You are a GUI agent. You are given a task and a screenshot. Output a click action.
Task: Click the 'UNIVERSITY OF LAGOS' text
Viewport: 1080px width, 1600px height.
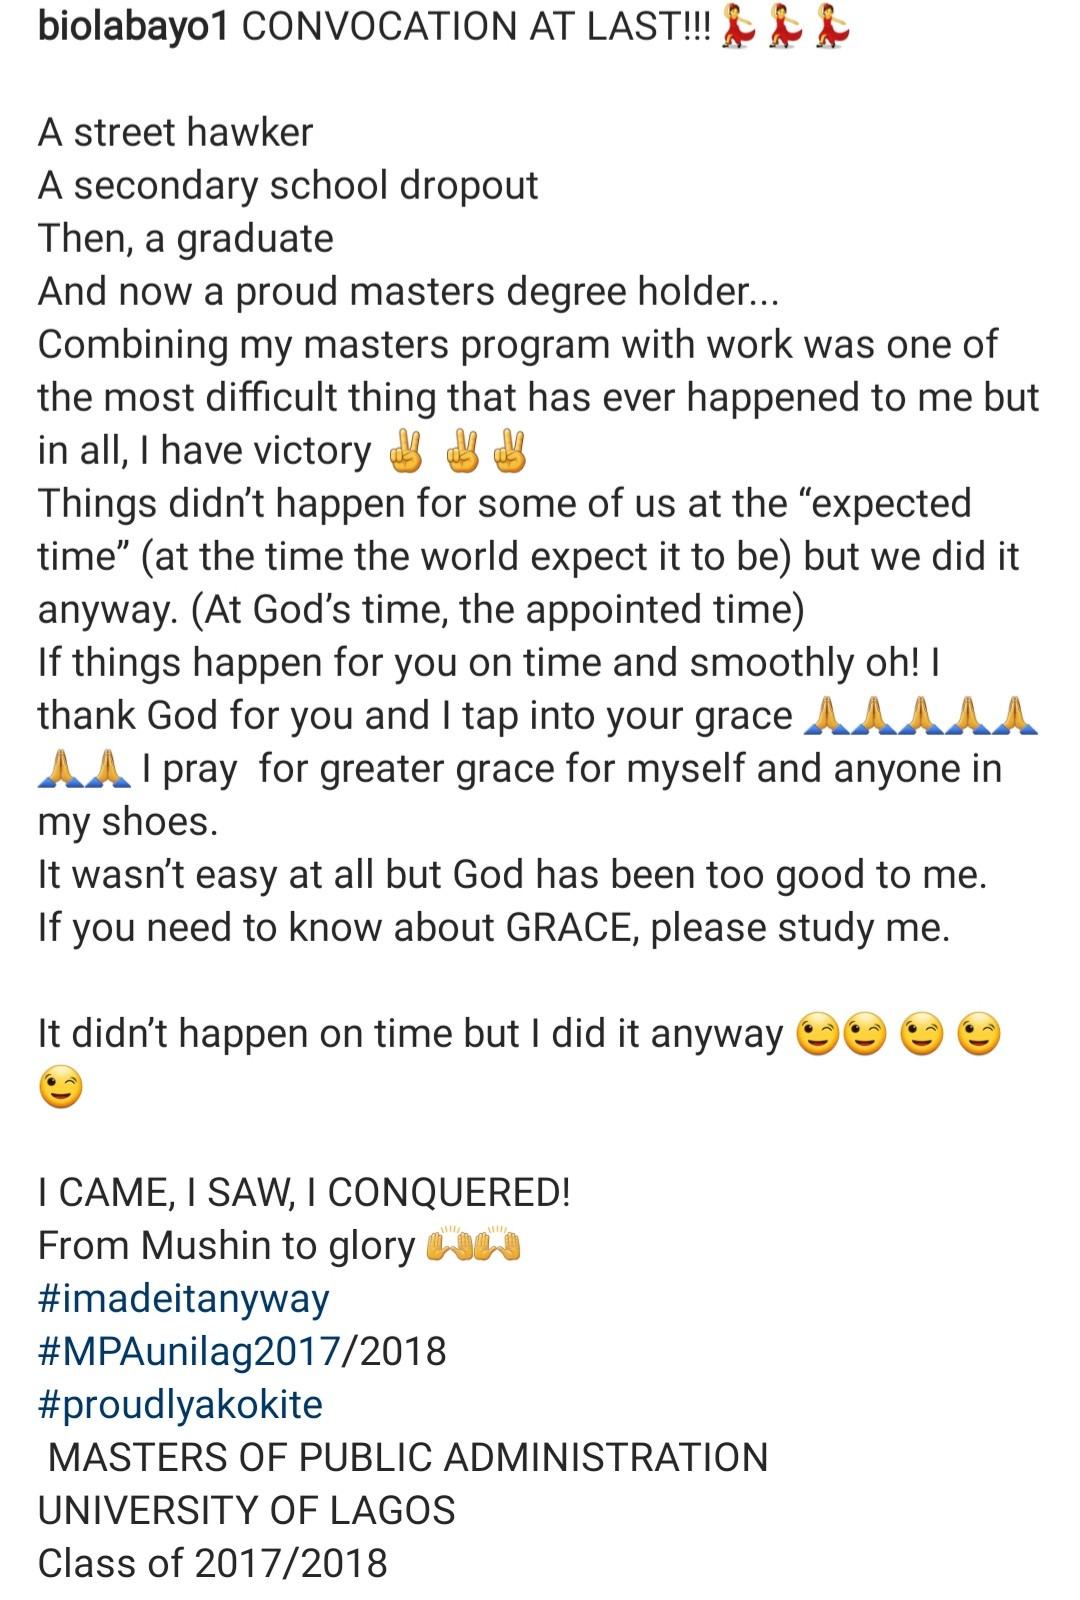click(246, 1510)
